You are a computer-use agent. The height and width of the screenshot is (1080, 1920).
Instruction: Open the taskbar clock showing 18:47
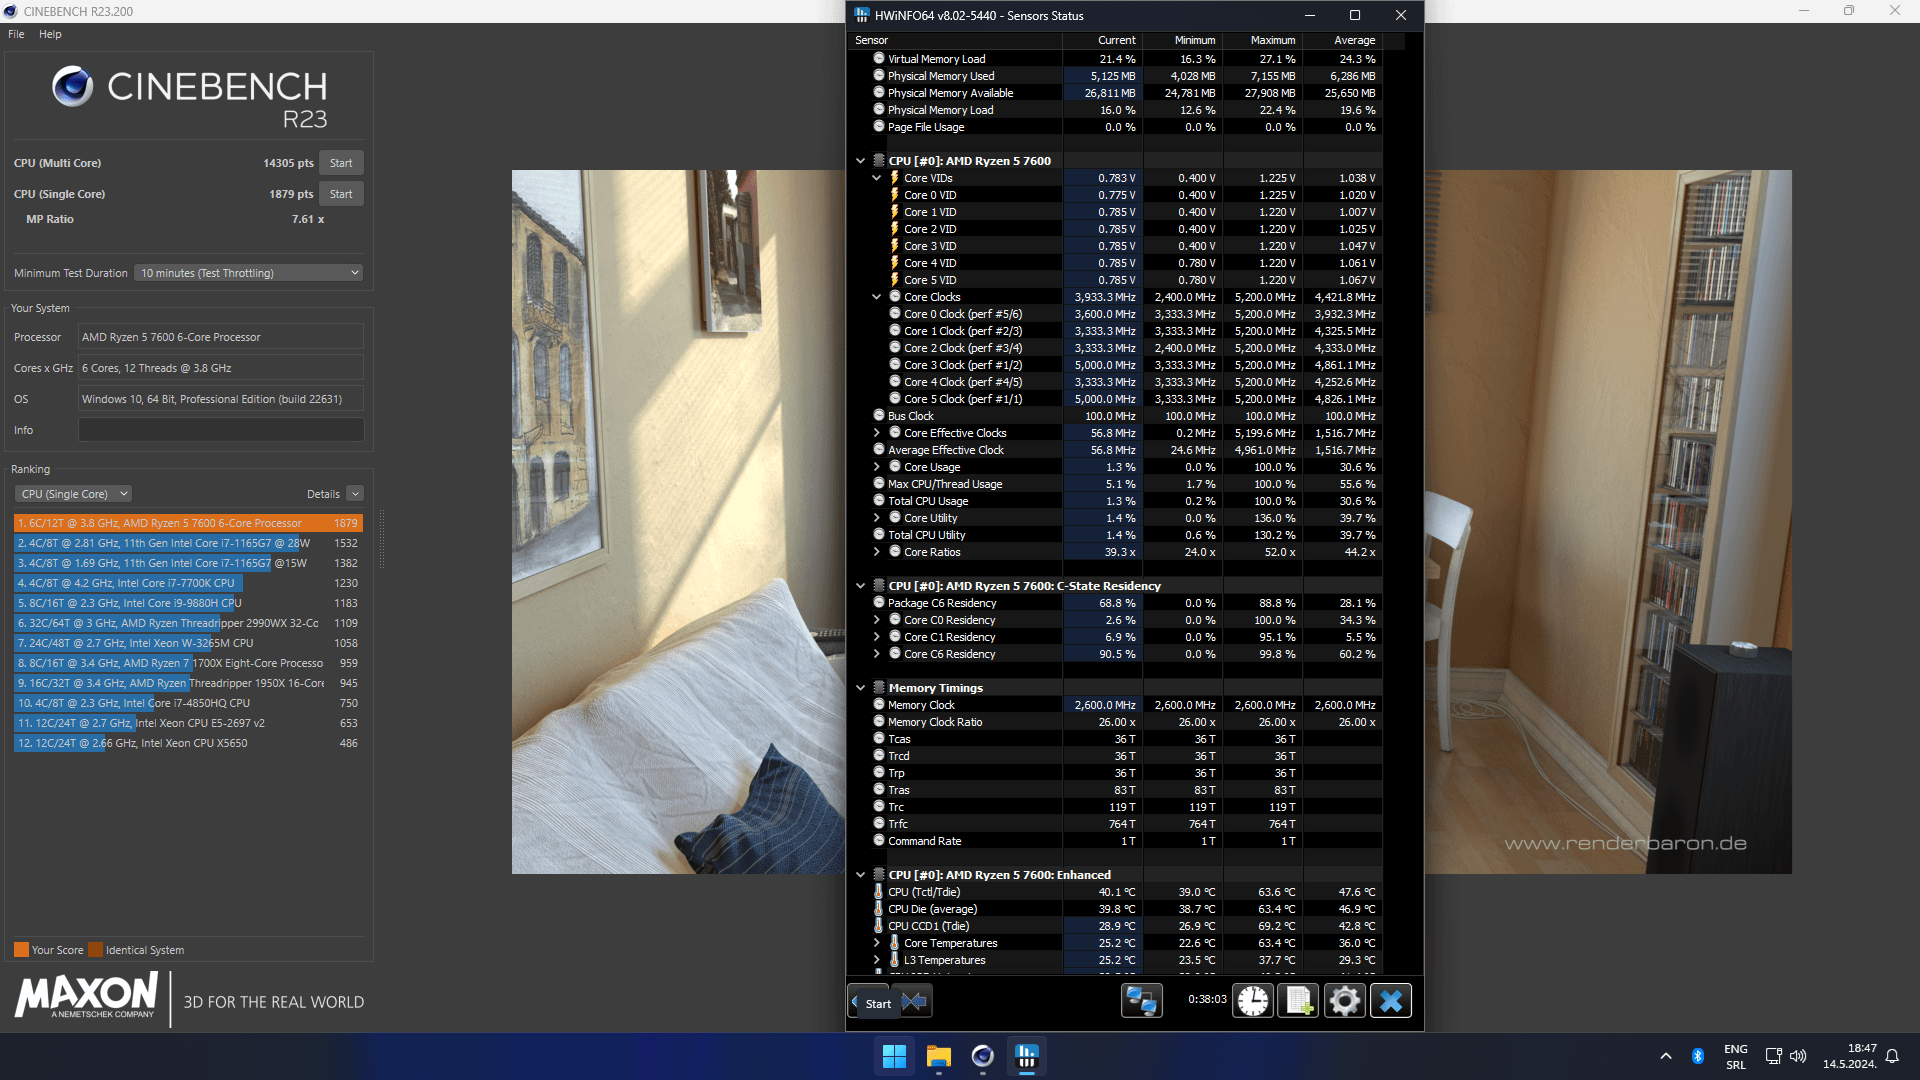click(x=1849, y=1056)
